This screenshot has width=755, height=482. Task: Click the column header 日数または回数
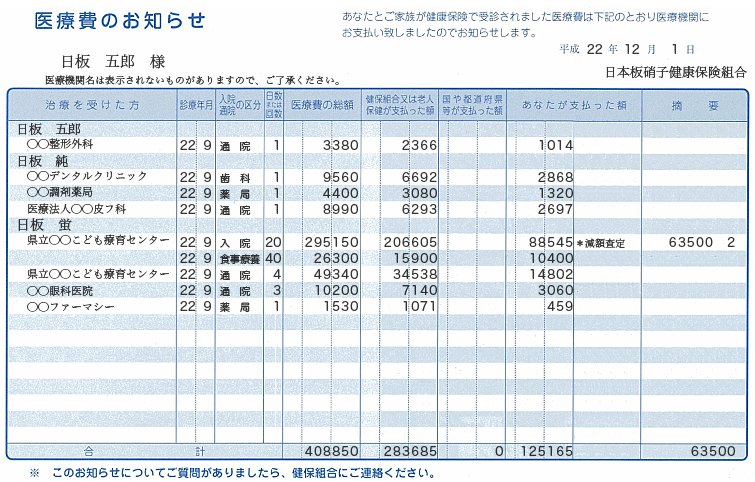(x=273, y=104)
